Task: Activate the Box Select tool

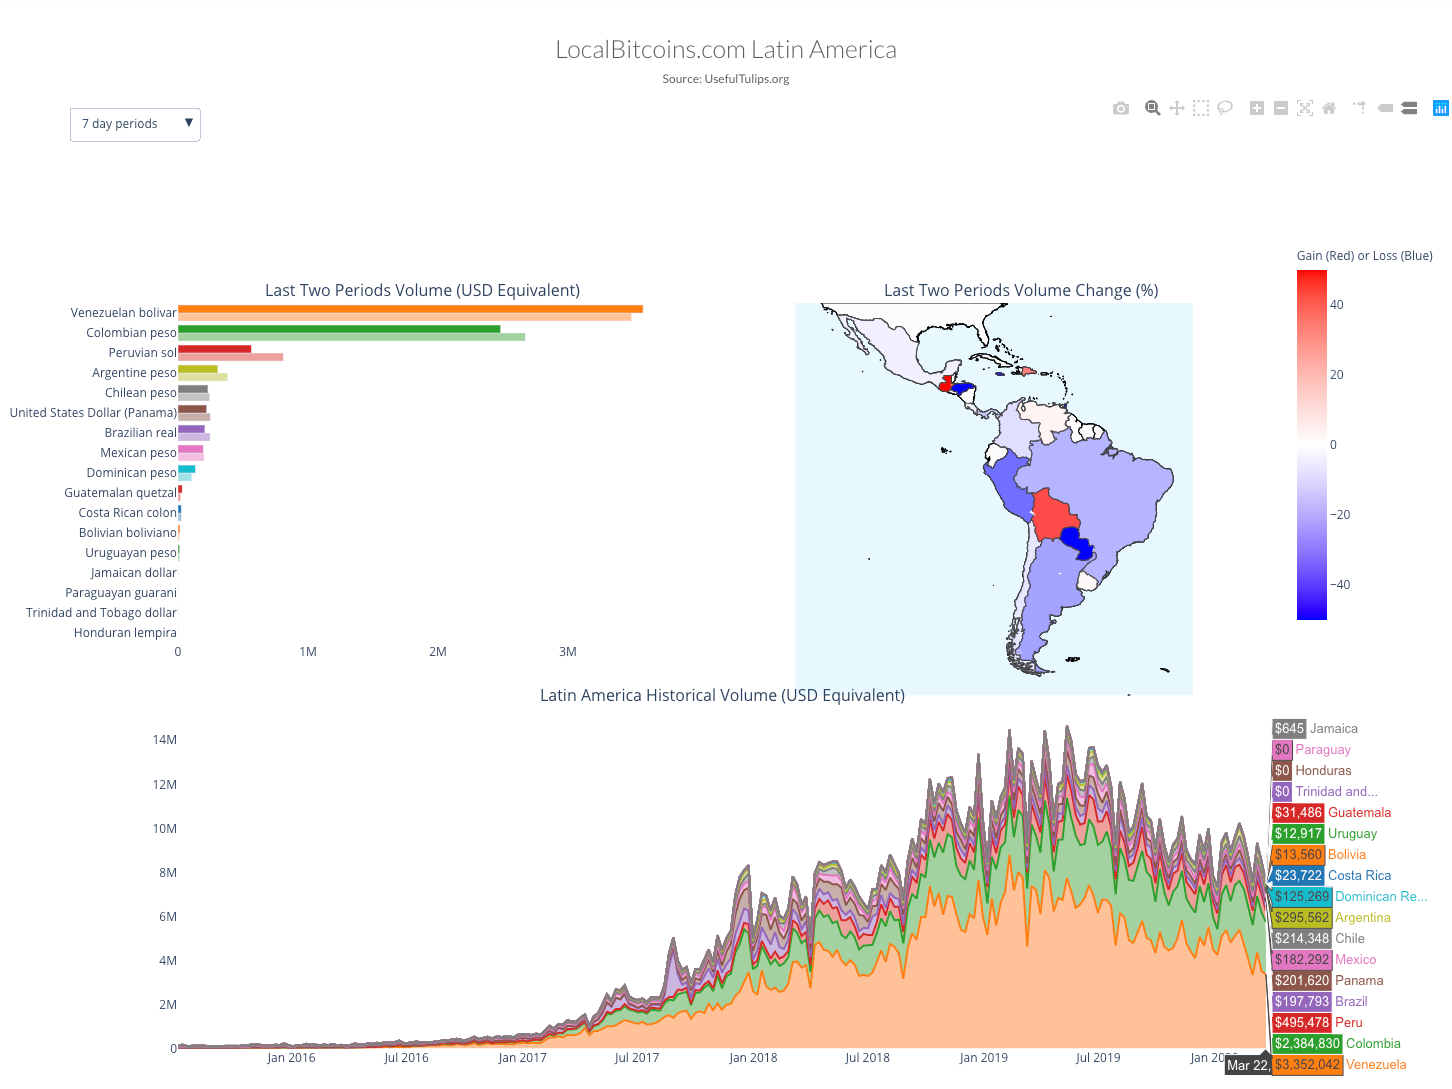Action: pyautogui.click(x=1201, y=108)
